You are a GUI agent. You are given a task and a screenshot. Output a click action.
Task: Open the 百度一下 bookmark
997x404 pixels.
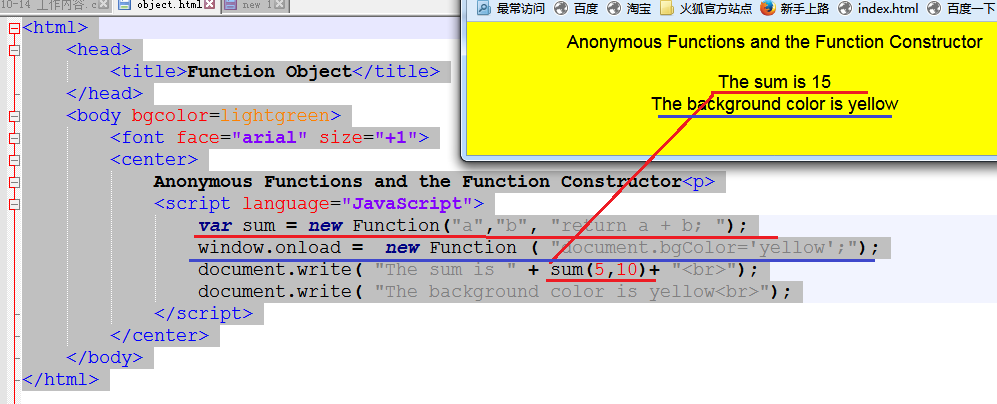(961, 8)
